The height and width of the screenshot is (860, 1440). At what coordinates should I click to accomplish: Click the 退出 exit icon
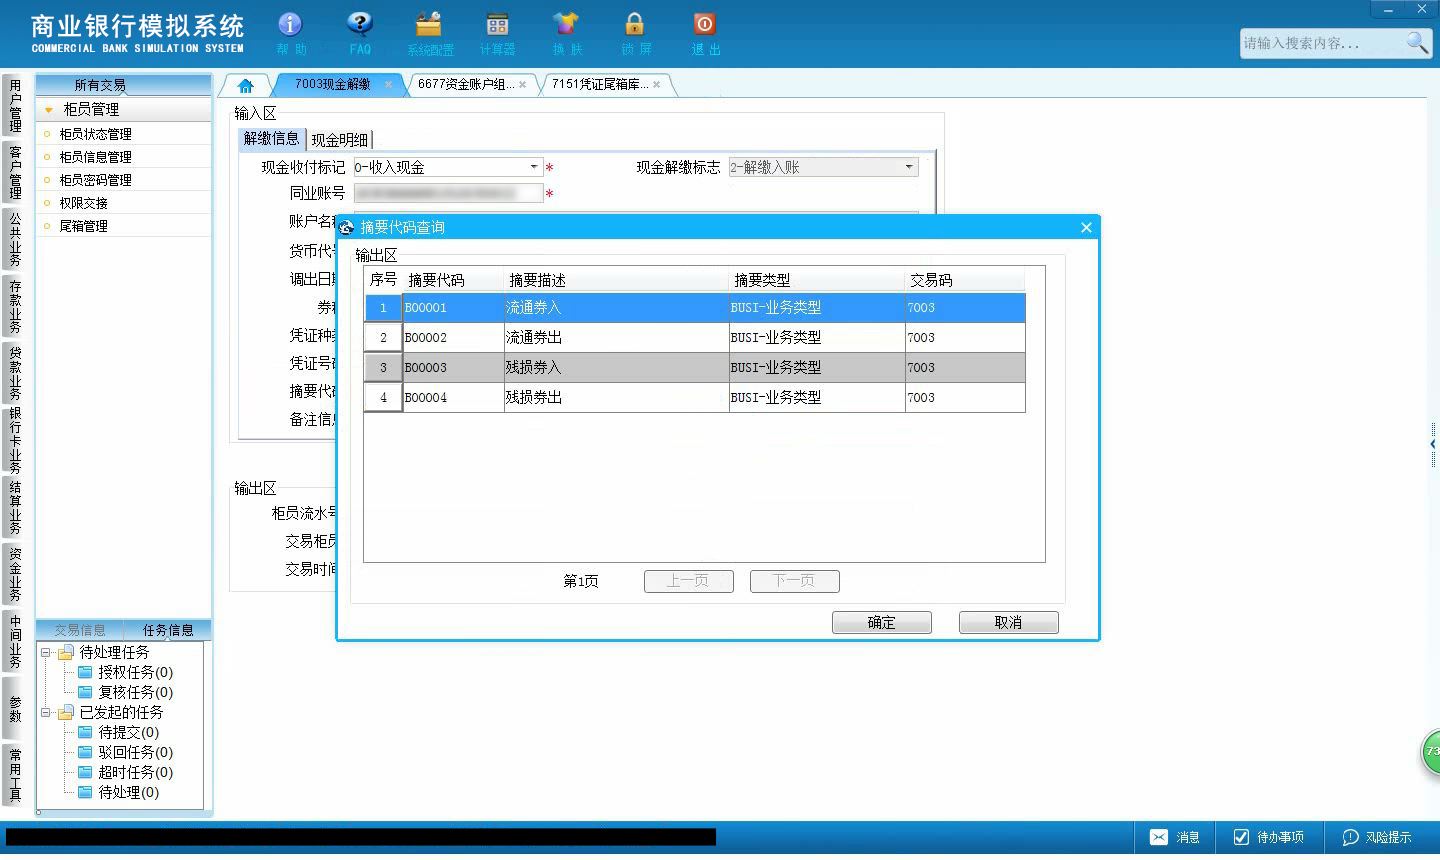tap(704, 24)
